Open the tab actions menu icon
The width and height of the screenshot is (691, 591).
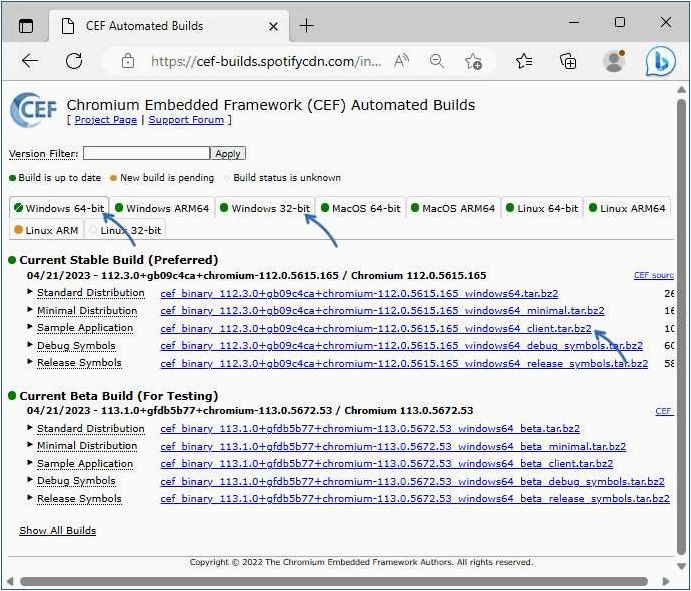pos(26,26)
